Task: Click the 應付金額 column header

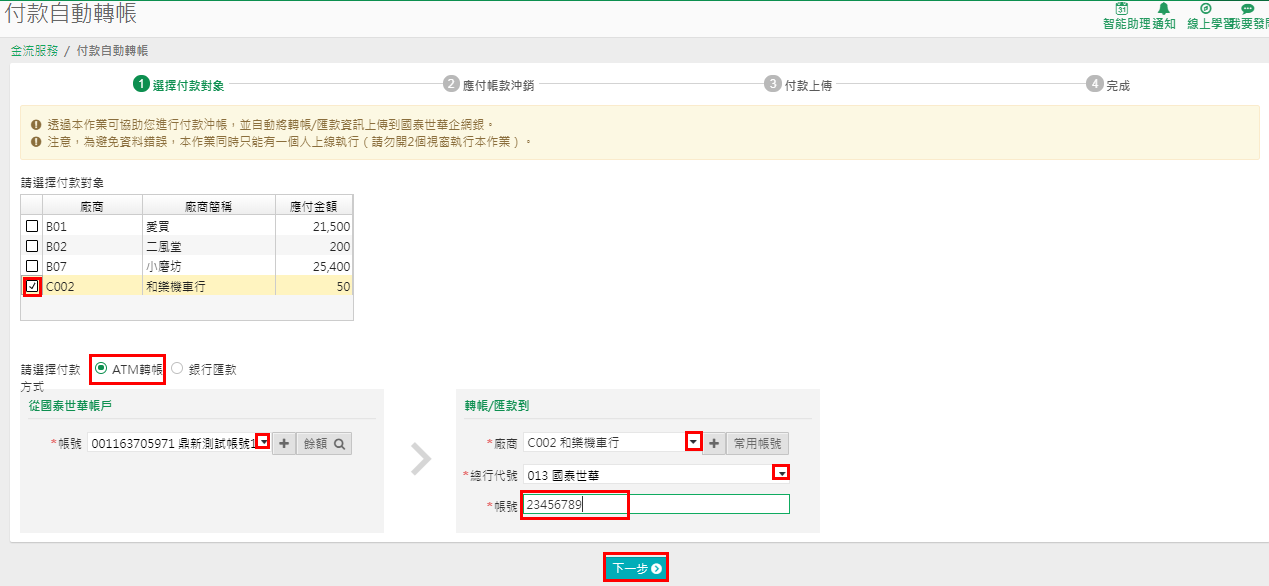Action: [x=315, y=206]
